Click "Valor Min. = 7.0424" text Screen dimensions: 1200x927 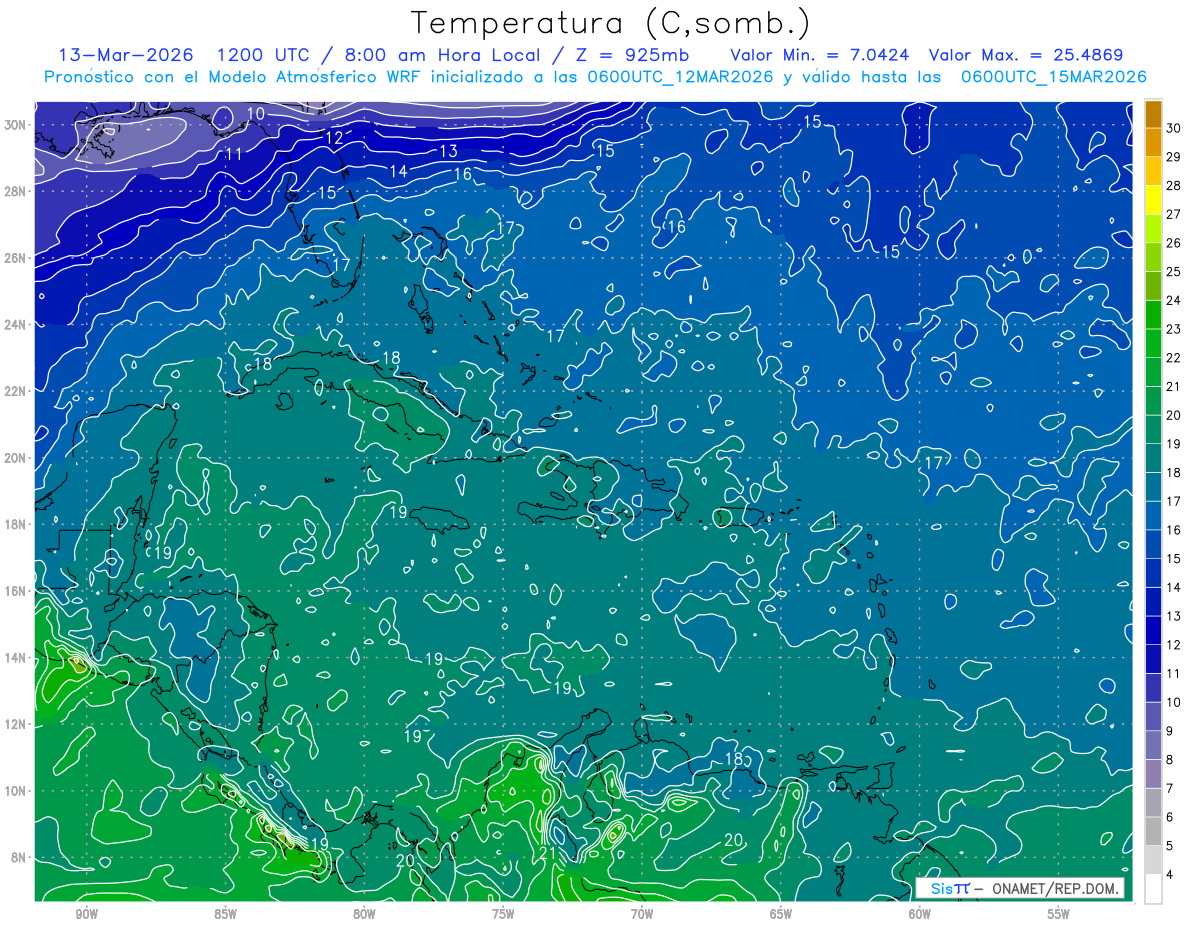coord(820,55)
